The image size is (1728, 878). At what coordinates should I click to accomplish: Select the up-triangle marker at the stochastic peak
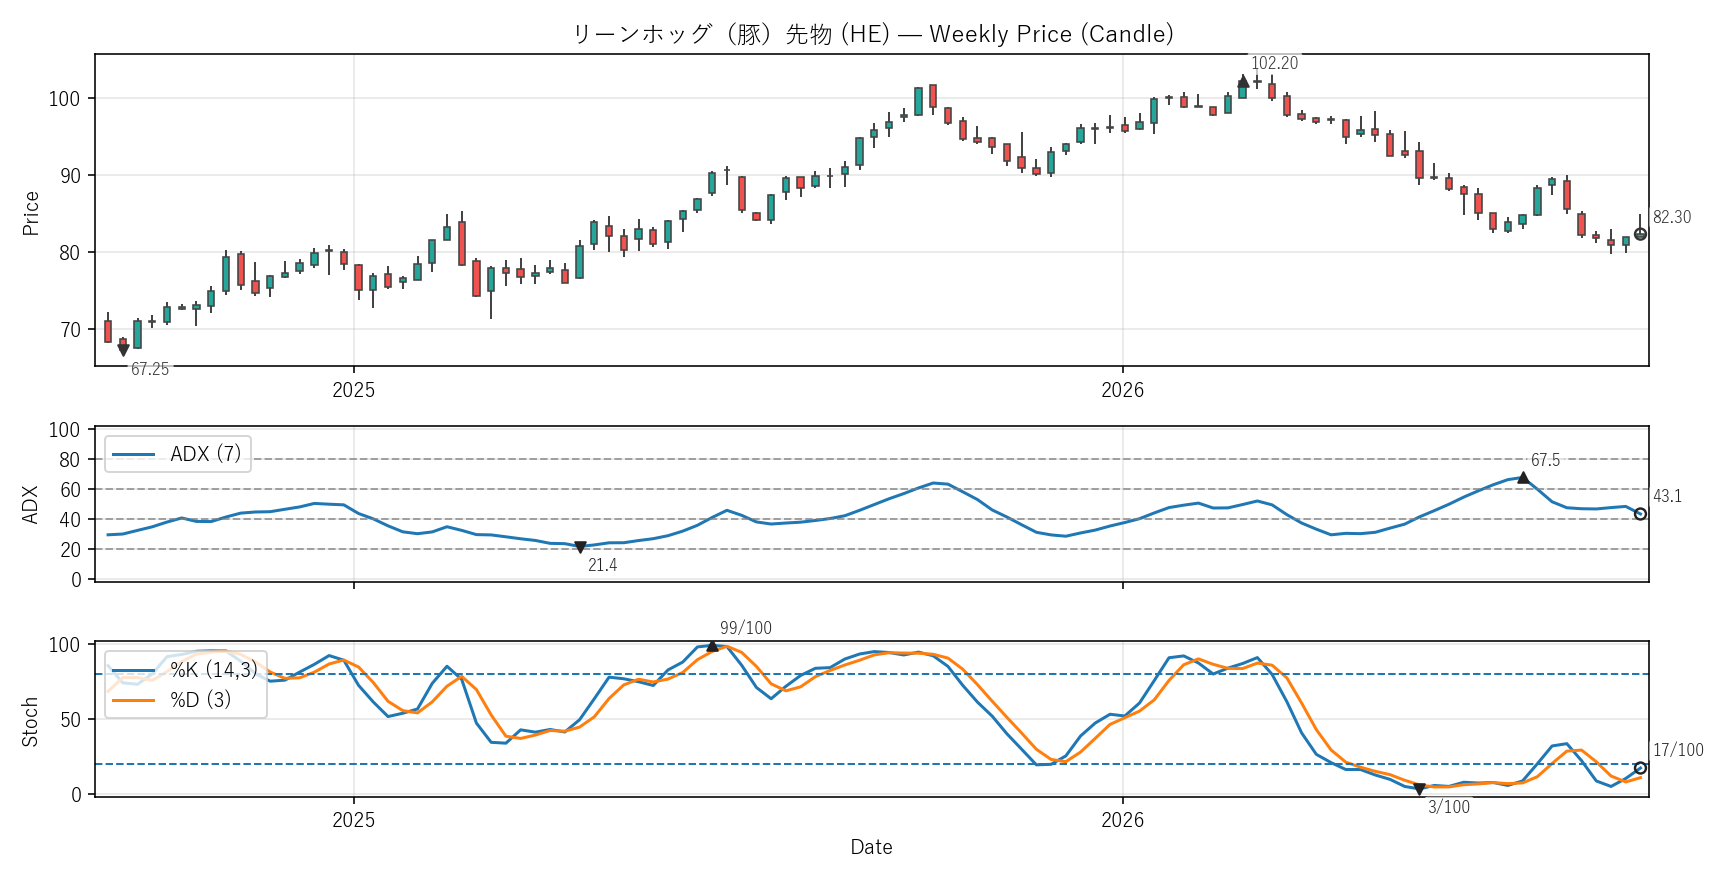(x=712, y=646)
